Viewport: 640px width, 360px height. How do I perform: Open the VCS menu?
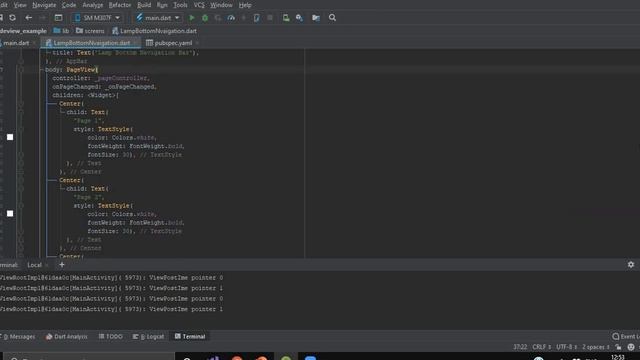(x=199, y=5)
